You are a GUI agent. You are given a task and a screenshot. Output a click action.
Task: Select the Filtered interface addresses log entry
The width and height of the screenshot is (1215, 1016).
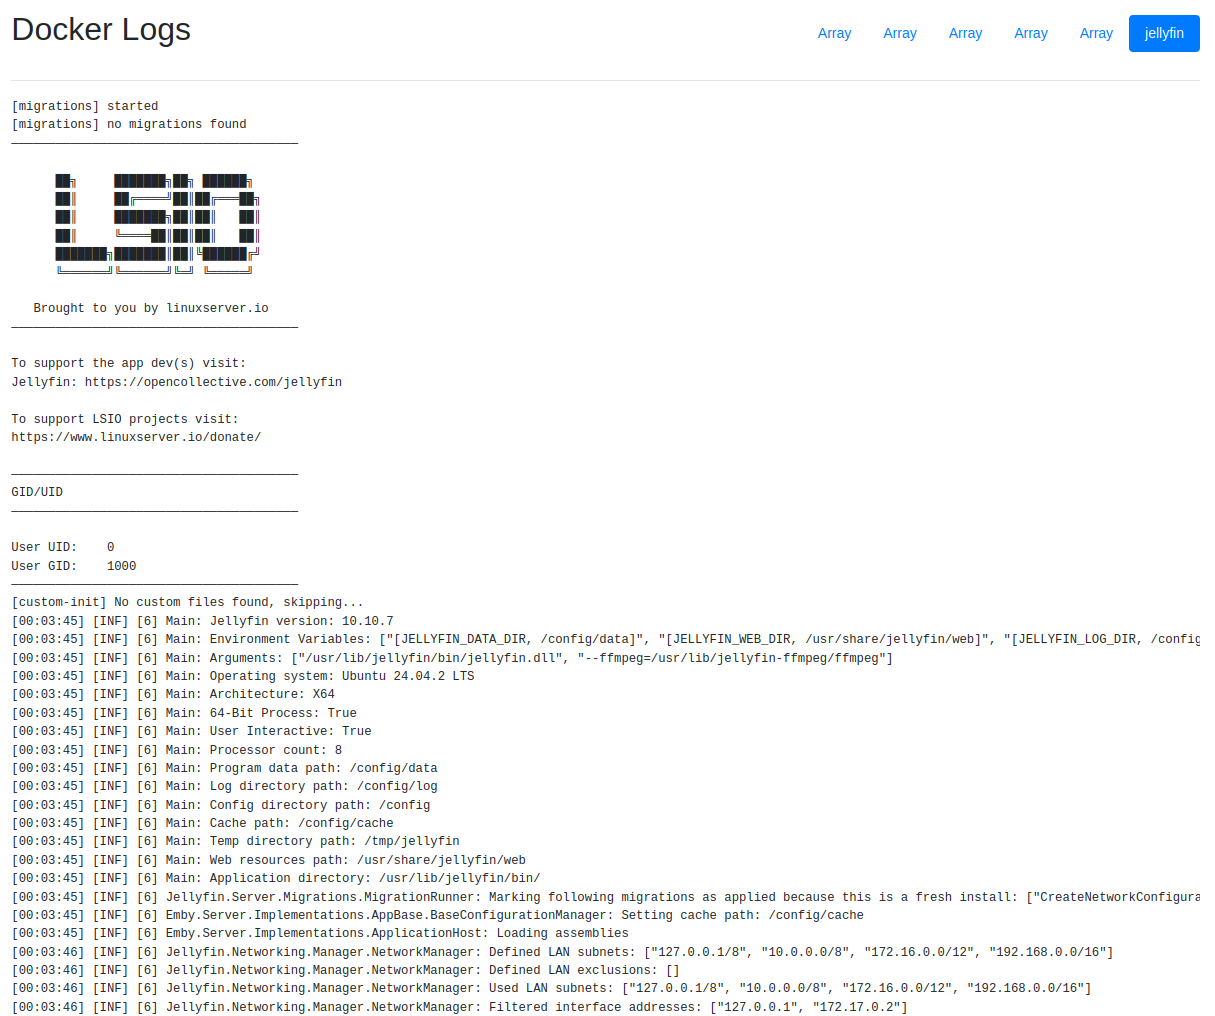(460, 1007)
